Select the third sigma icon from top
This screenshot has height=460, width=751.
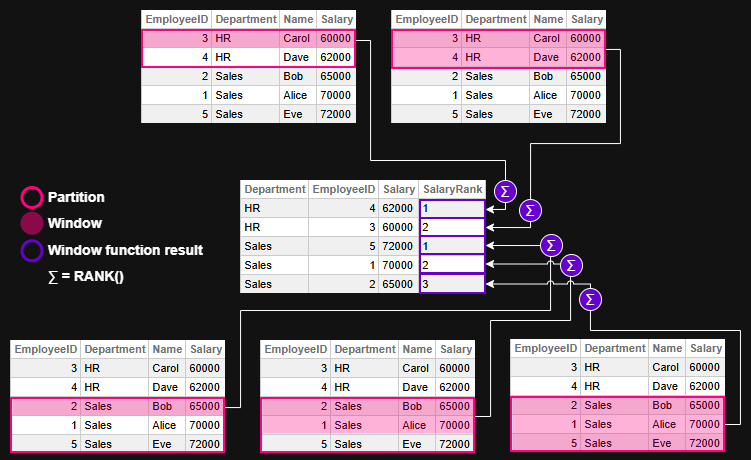pos(551,246)
